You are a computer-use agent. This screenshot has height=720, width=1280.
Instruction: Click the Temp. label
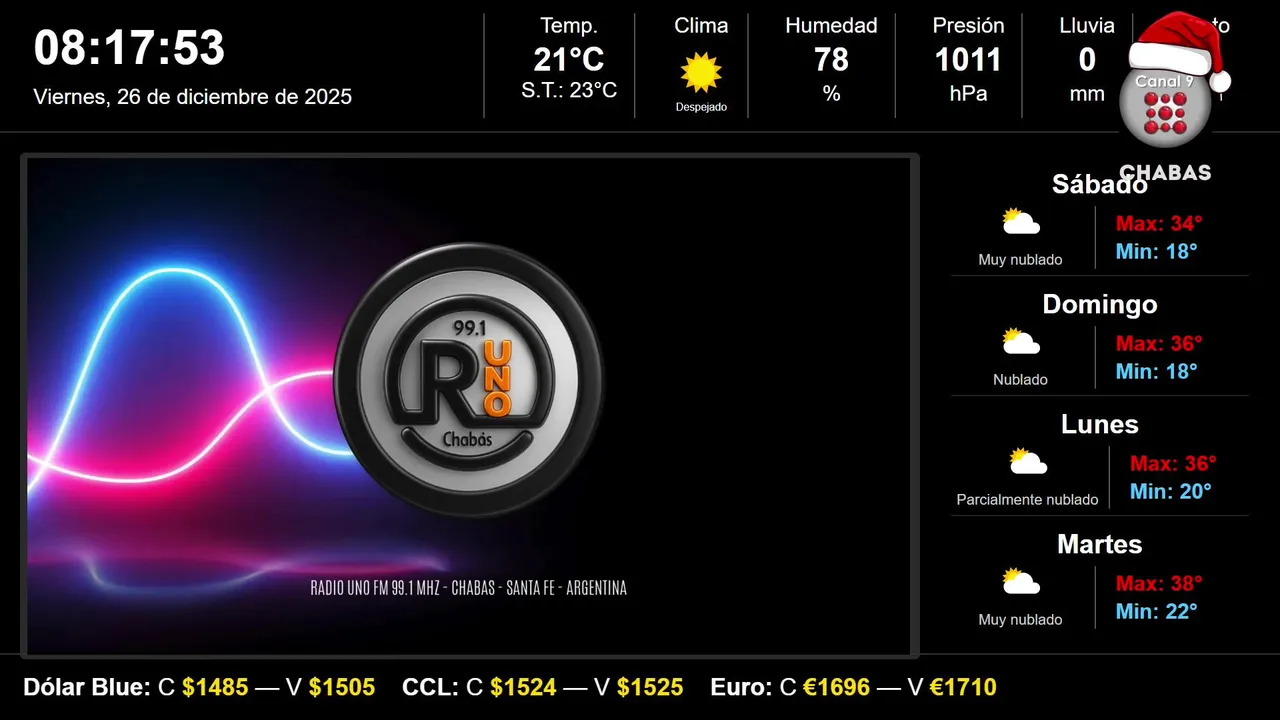[569, 26]
